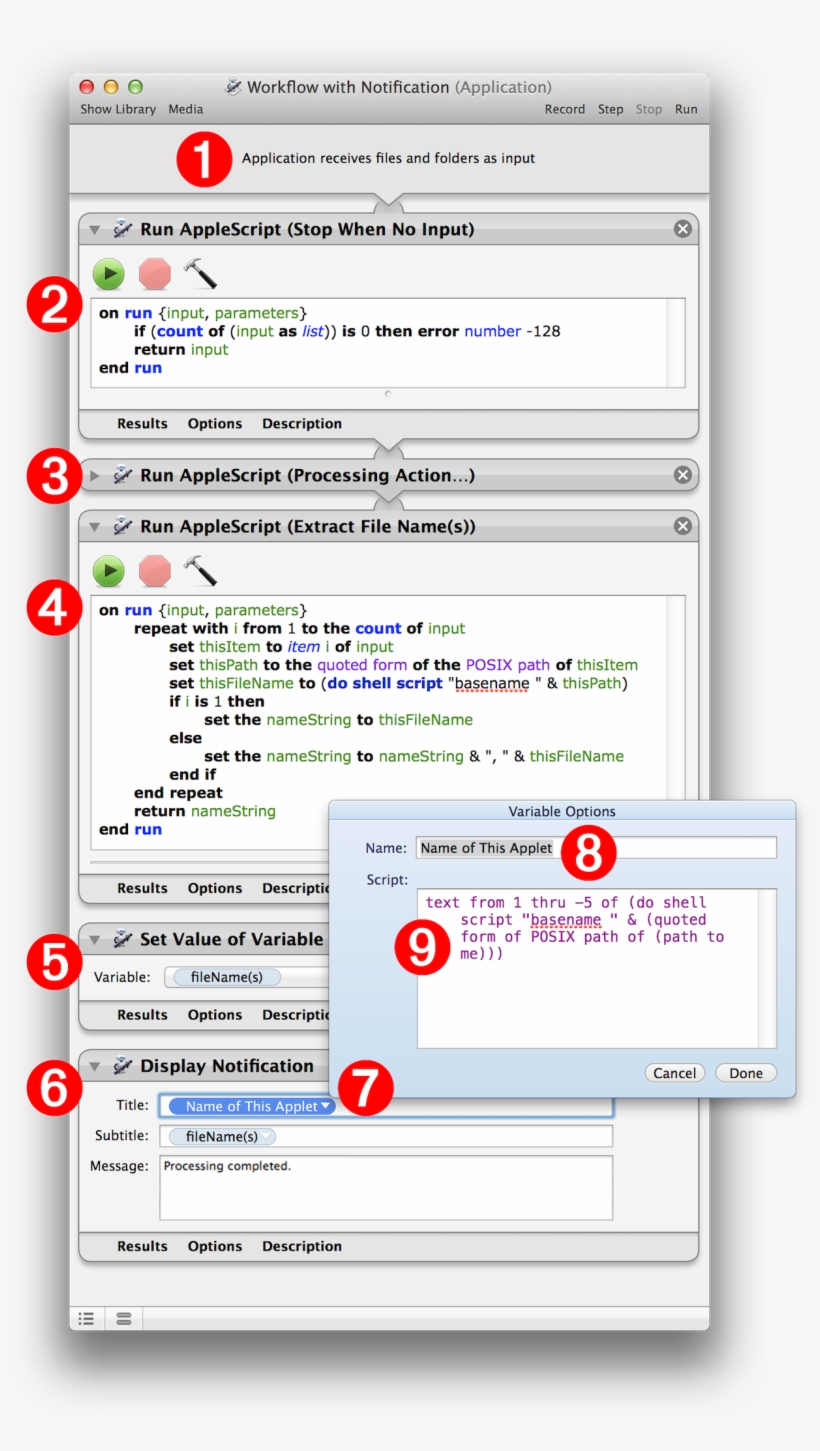The image size is (820, 1451).
Task: Click Step in toolbar
Action: click(611, 109)
